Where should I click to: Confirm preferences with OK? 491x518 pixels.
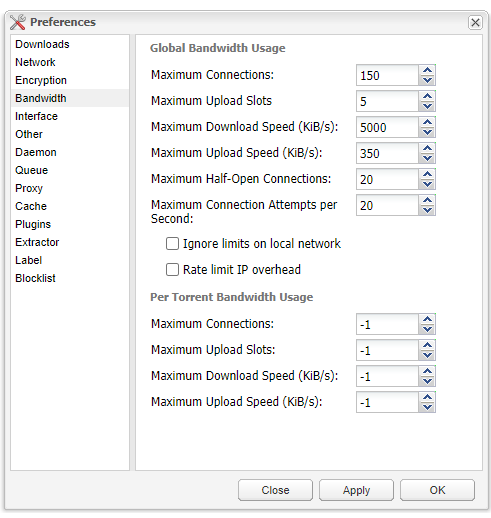pos(437,490)
